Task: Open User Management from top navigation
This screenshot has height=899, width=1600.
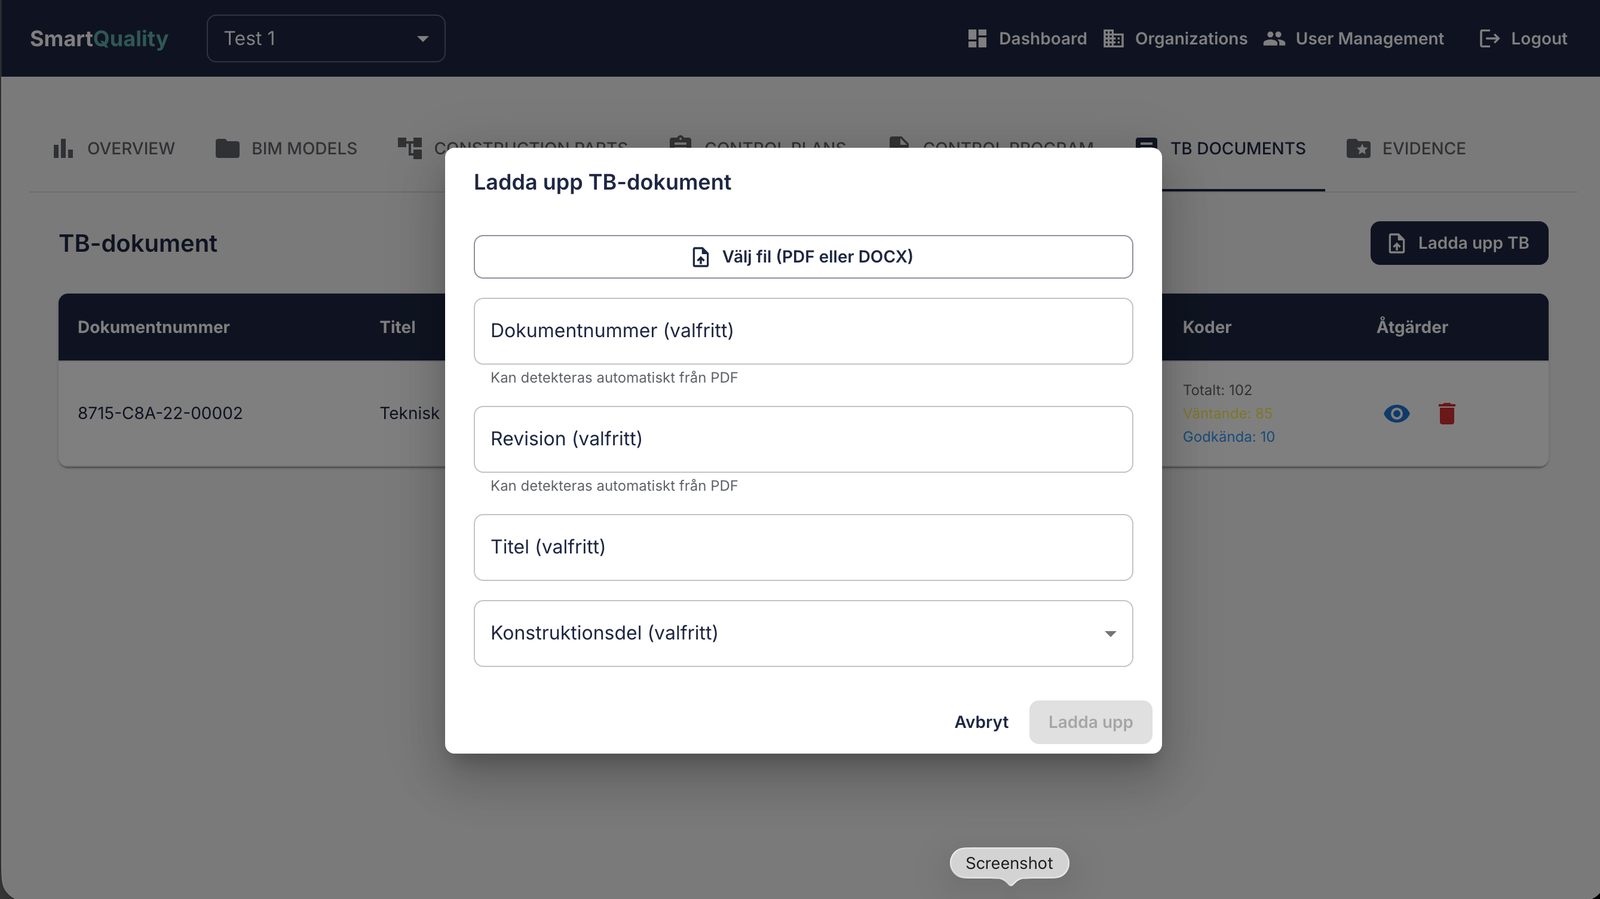Action: [x=1354, y=38]
